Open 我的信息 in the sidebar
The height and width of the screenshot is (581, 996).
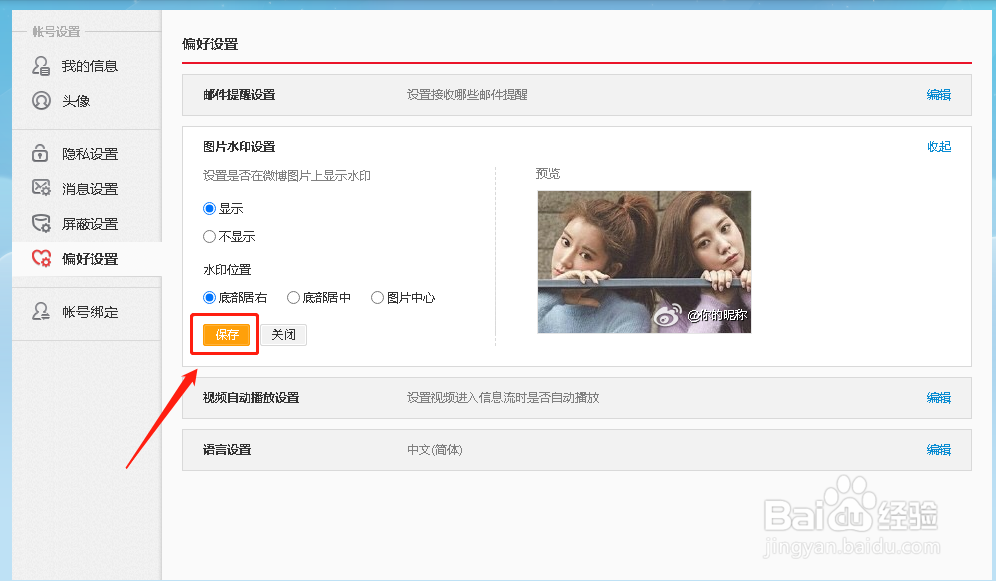[x=90, y=66]
